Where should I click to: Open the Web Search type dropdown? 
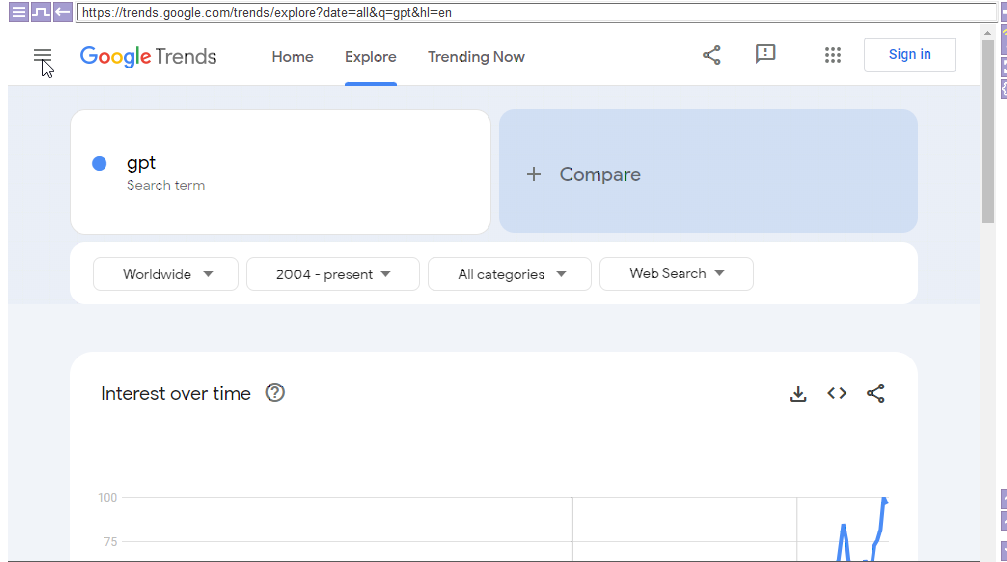676,274
